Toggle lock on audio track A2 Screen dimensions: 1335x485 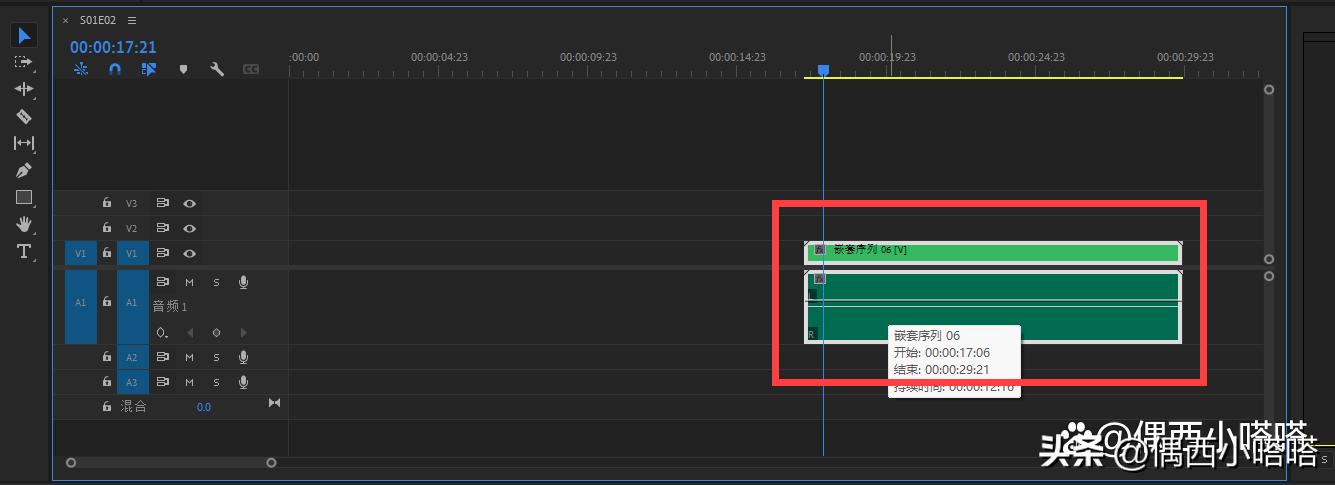[x=107, y=357]
